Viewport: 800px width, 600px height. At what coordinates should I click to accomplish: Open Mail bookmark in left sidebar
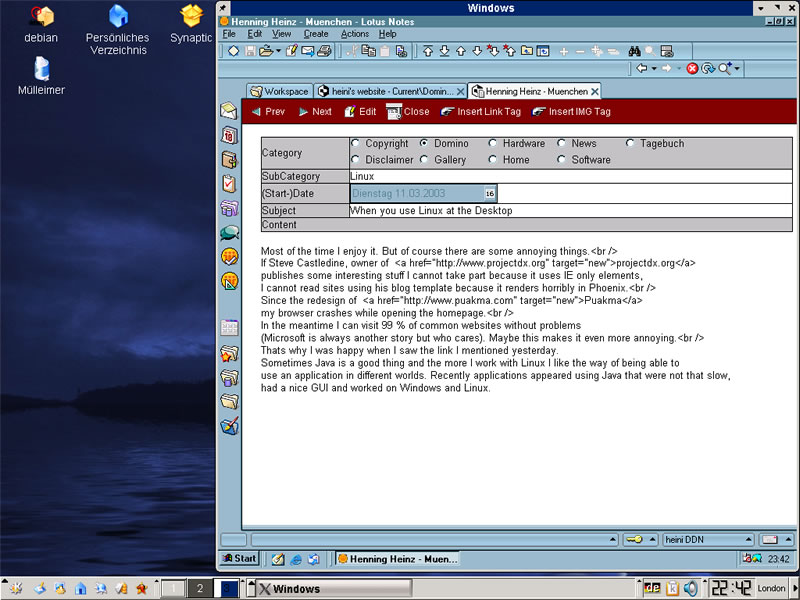tap(229, 111)
